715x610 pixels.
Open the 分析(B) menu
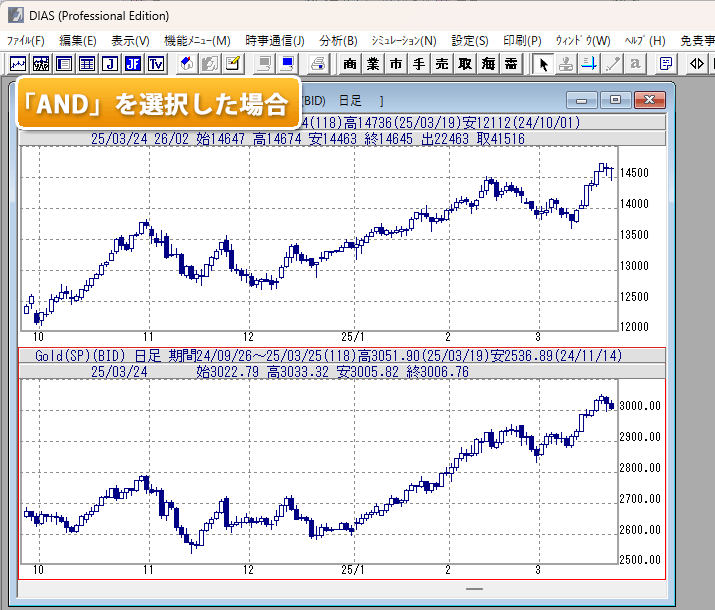[338, 41]
